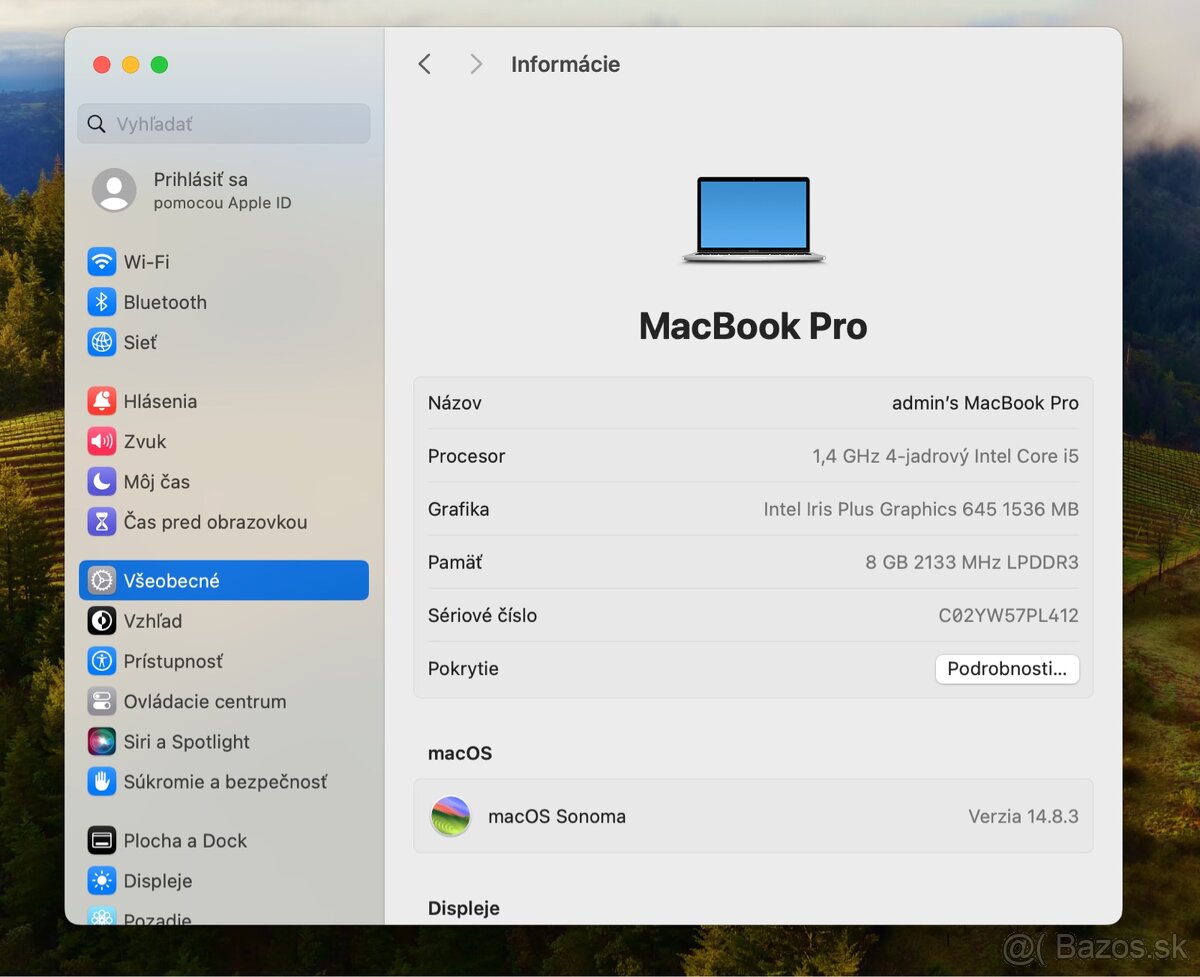Click the Verzia 14.8.3 text

(1023, 816)
